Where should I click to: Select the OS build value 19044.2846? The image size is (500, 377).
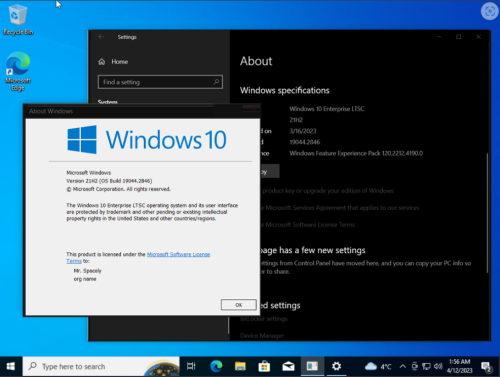[x=305, y=142]
